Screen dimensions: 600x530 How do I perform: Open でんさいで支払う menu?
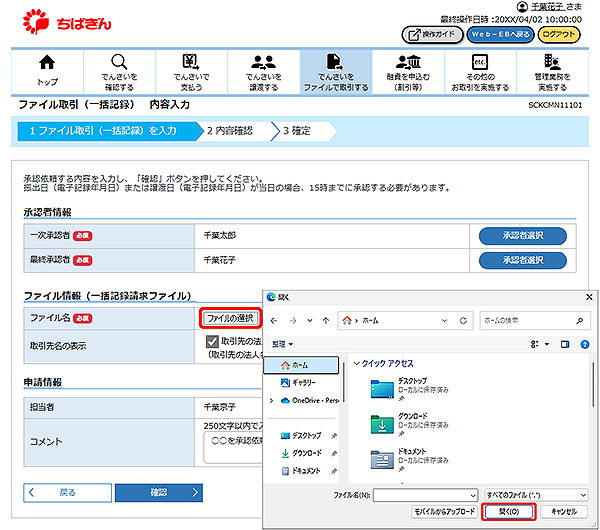tap(191, 72)
